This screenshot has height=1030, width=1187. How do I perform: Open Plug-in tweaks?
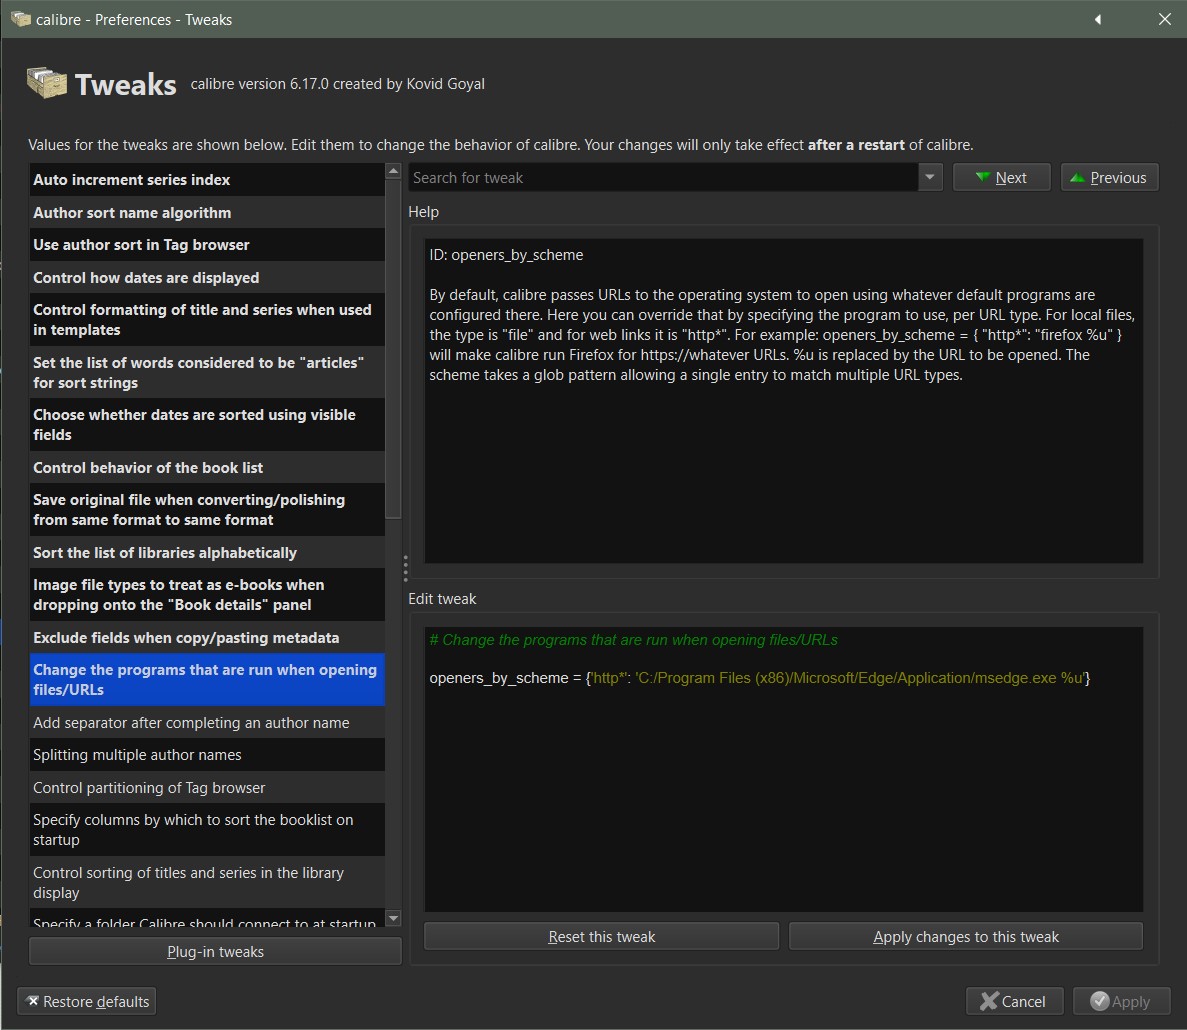click(215, 951)
